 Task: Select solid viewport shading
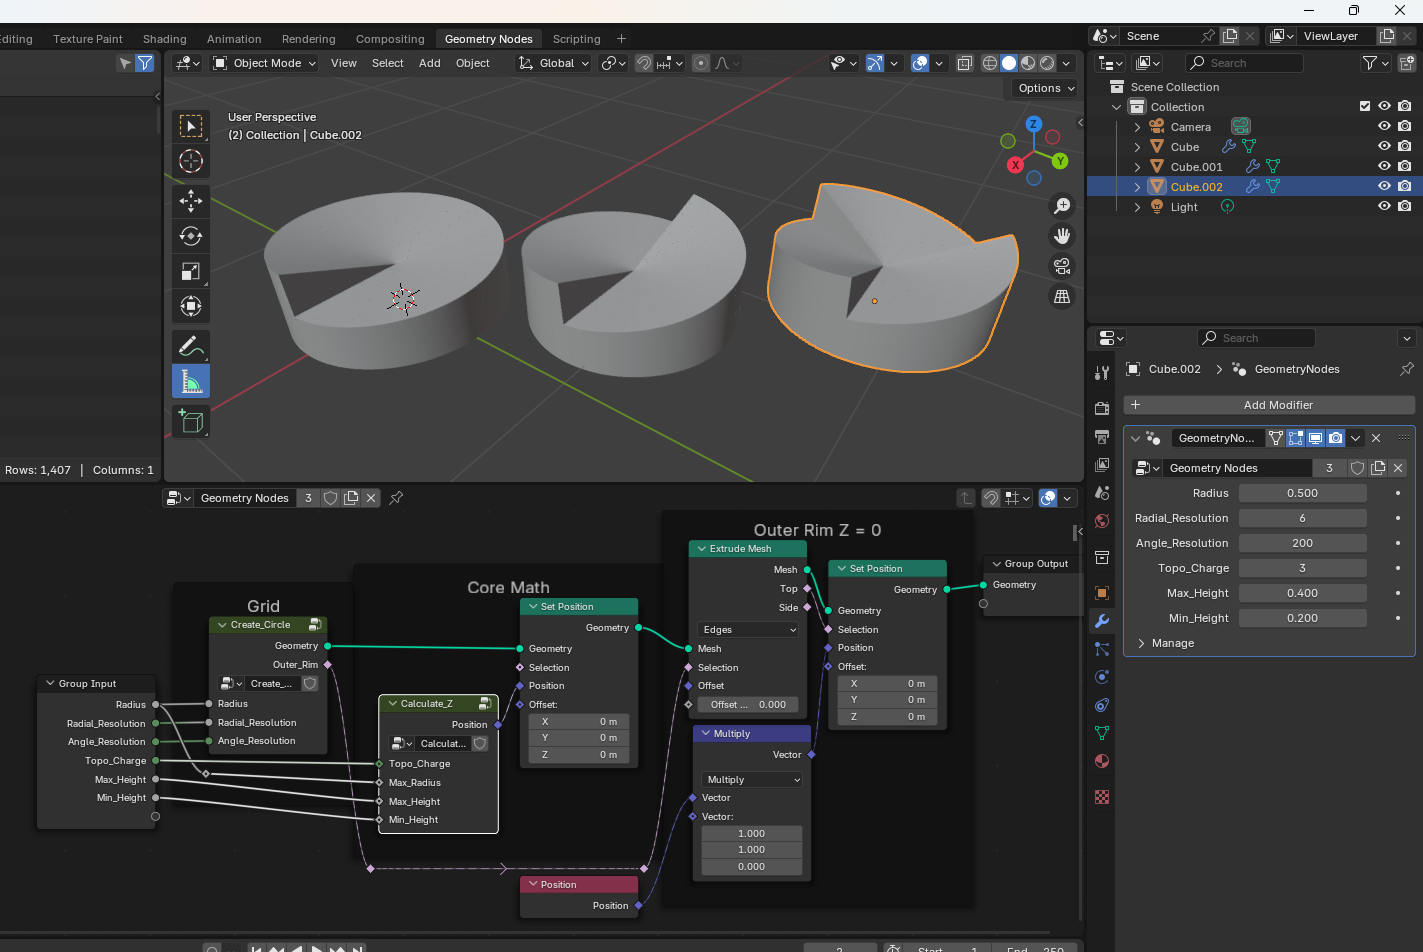1009,63
